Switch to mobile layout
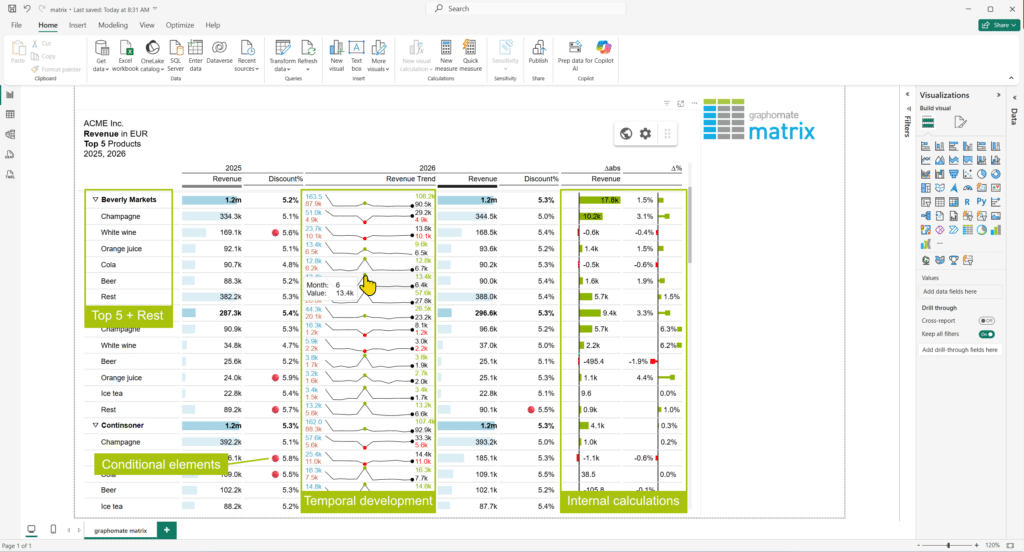The width and height of the screenshot is (1024, 552). point(53,529)
